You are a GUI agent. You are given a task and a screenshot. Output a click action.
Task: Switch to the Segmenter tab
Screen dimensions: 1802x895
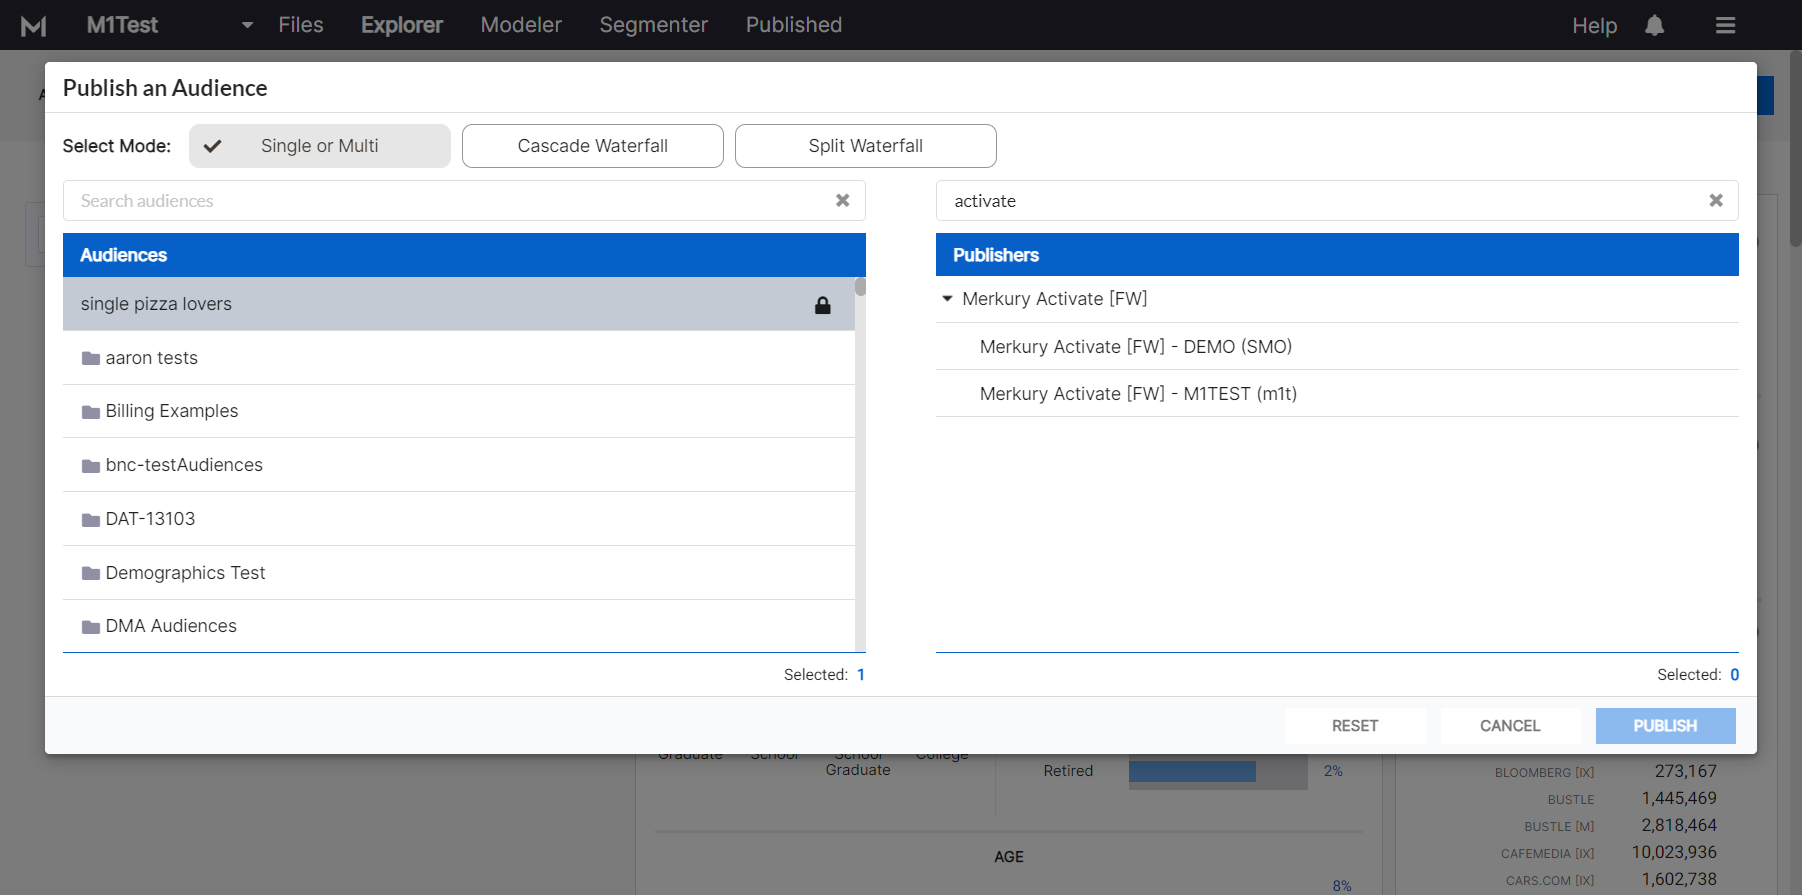[654, 25]
